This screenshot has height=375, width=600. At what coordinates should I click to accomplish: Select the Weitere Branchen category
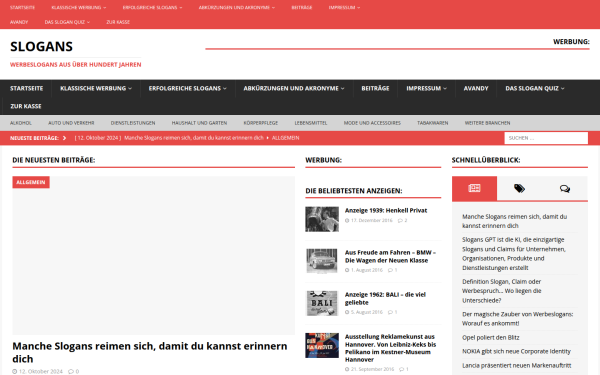pyautogui.click(x=487, y=123)
